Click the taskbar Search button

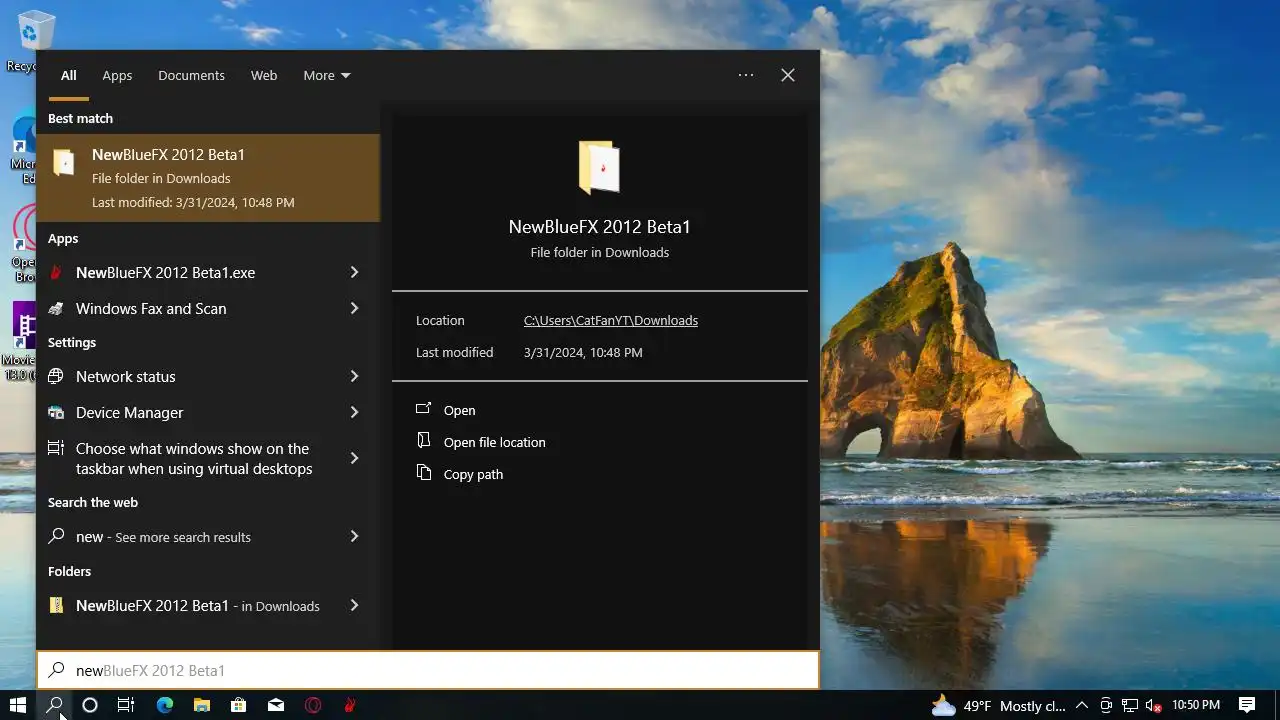coord(54,705)
